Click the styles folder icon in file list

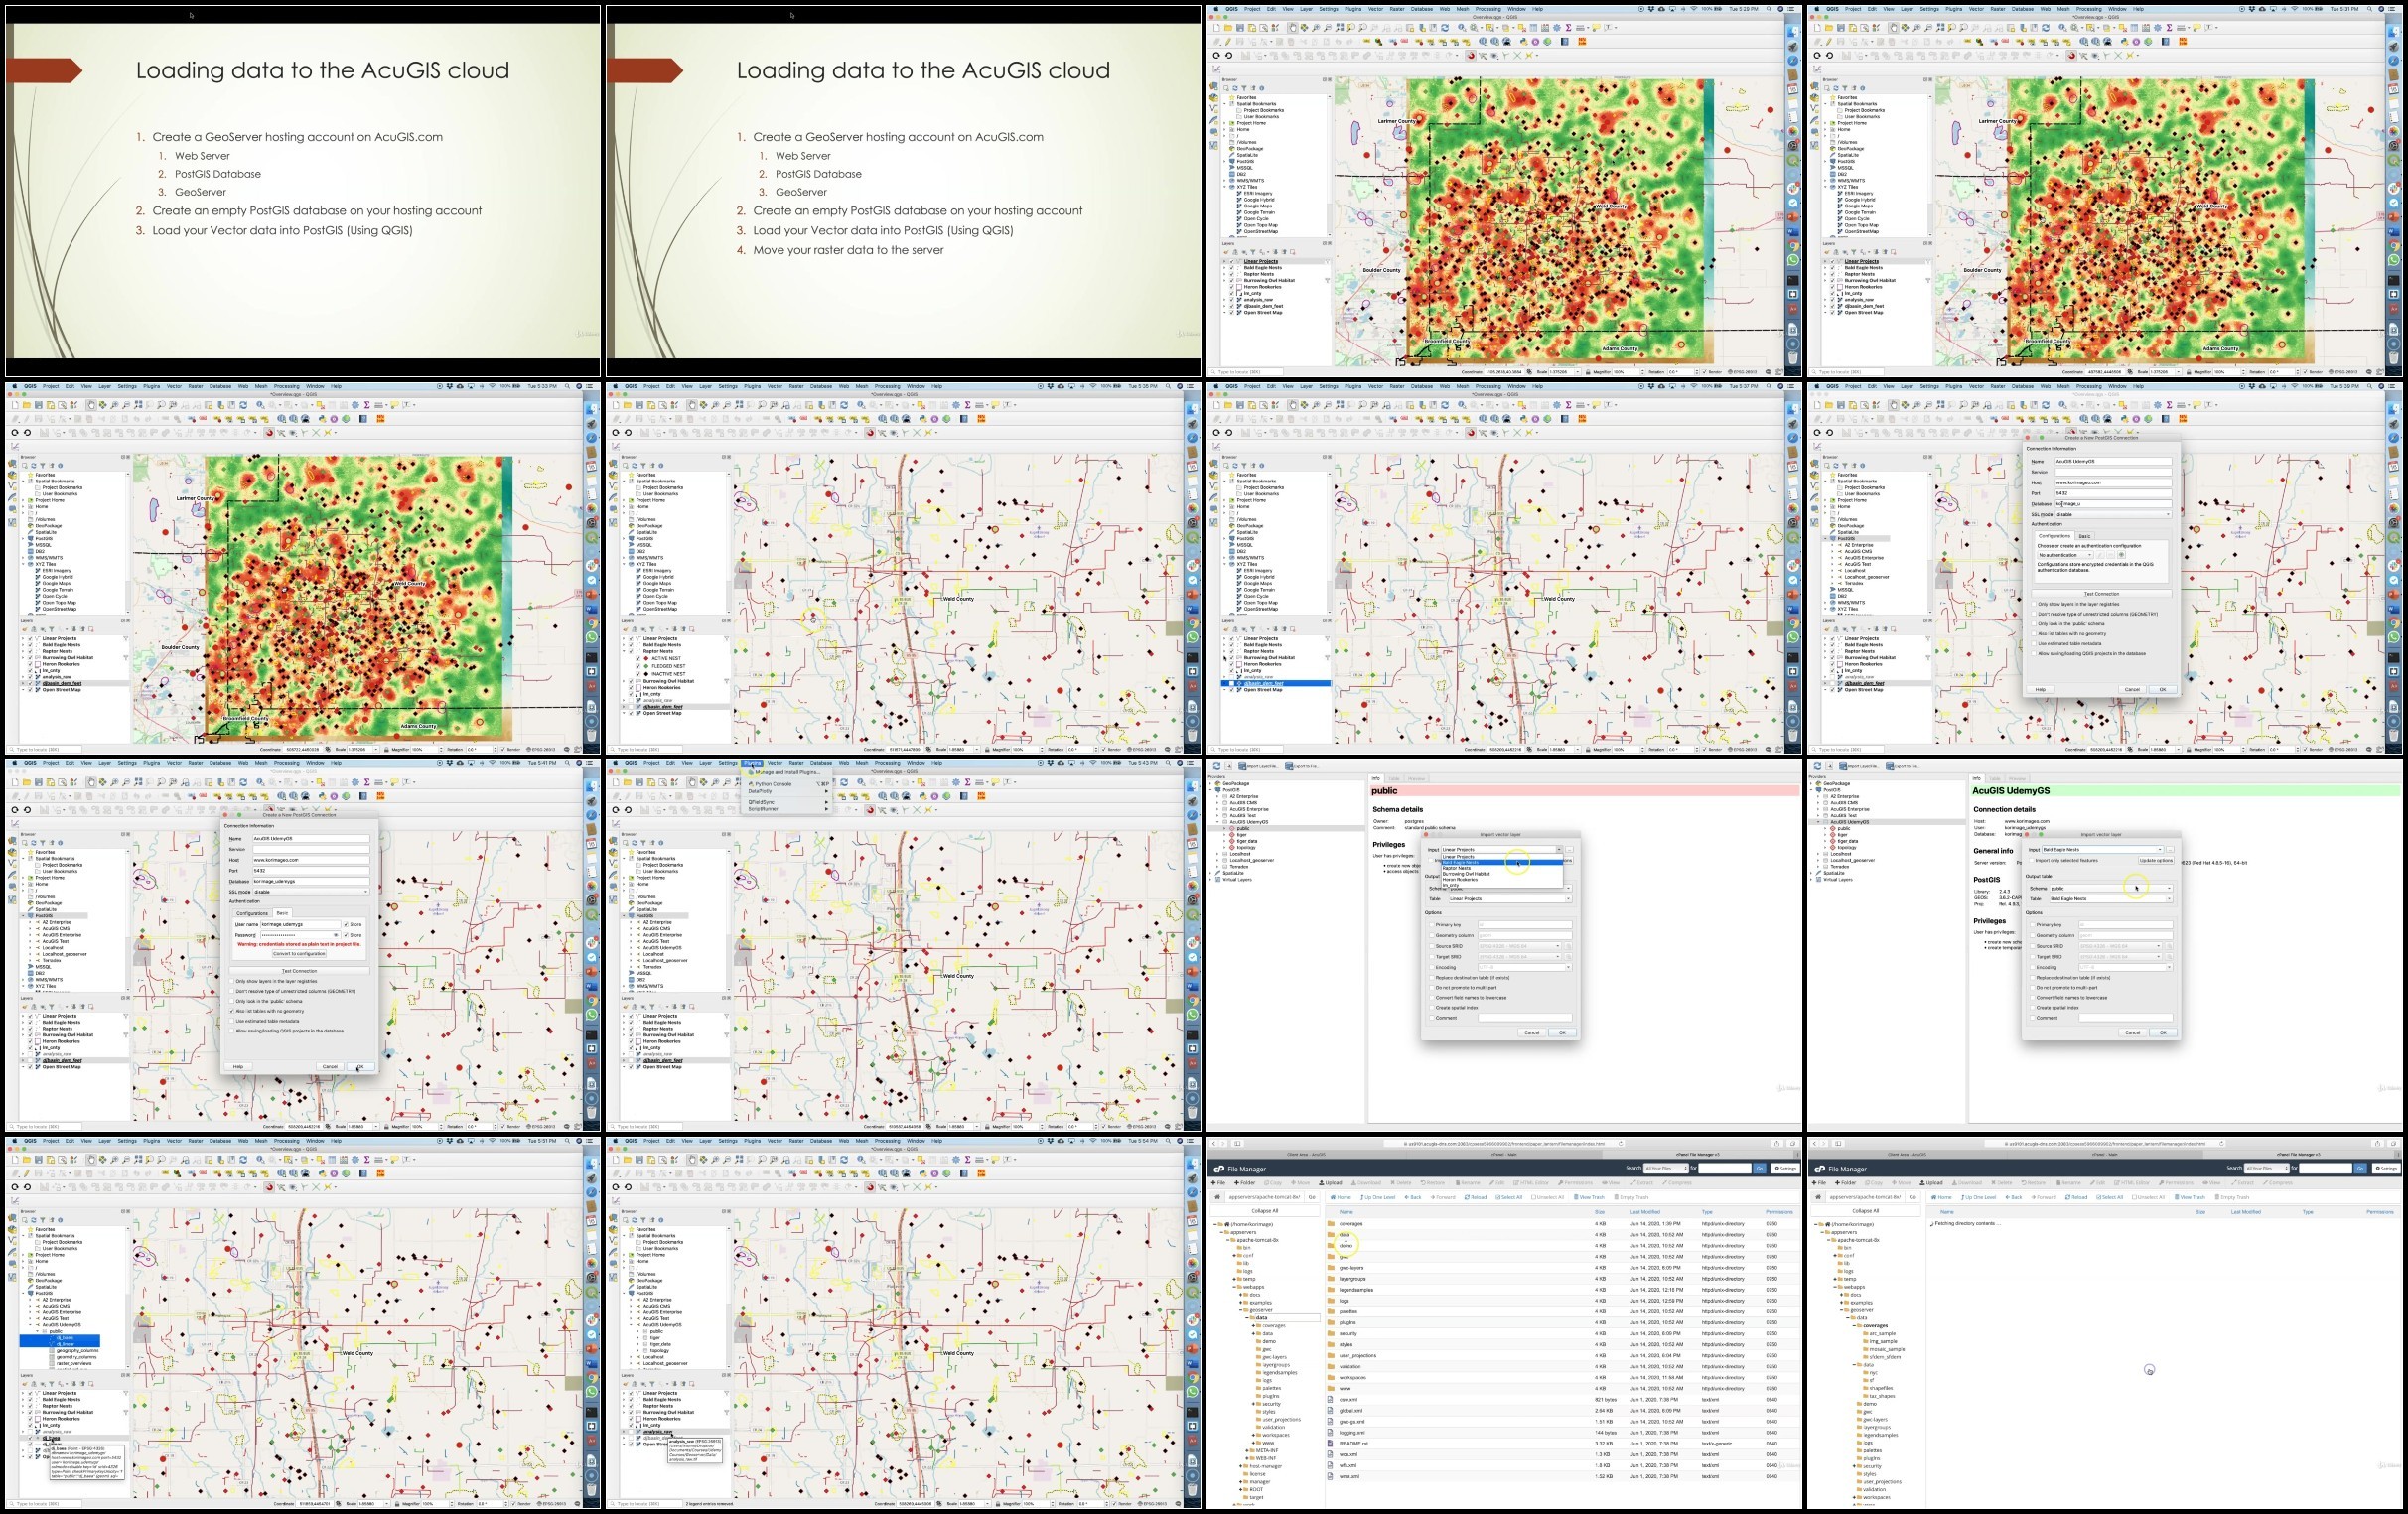pos(1331,1345)
